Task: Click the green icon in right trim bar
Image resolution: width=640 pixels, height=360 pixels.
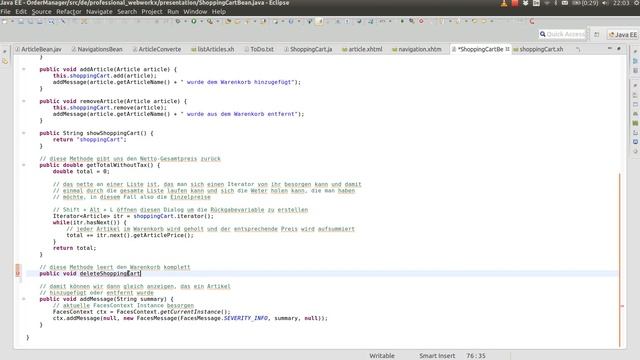Action: 635,123
